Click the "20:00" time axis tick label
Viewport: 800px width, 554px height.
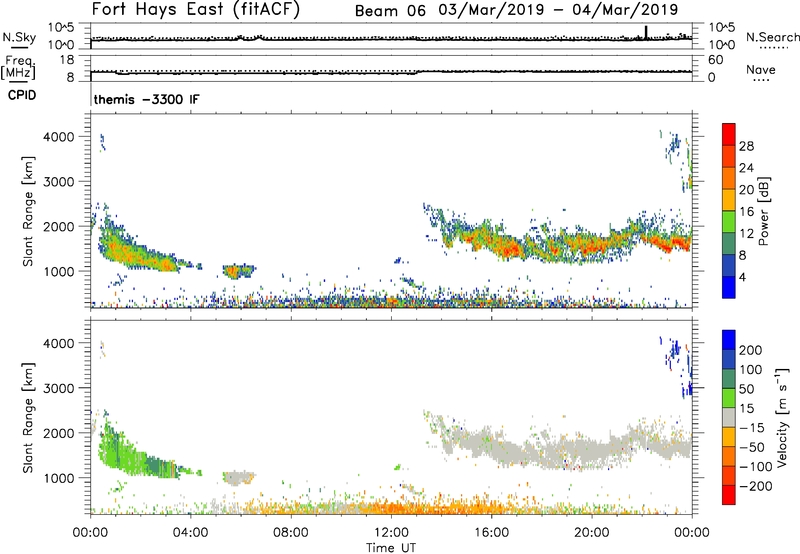click(592, 533)
